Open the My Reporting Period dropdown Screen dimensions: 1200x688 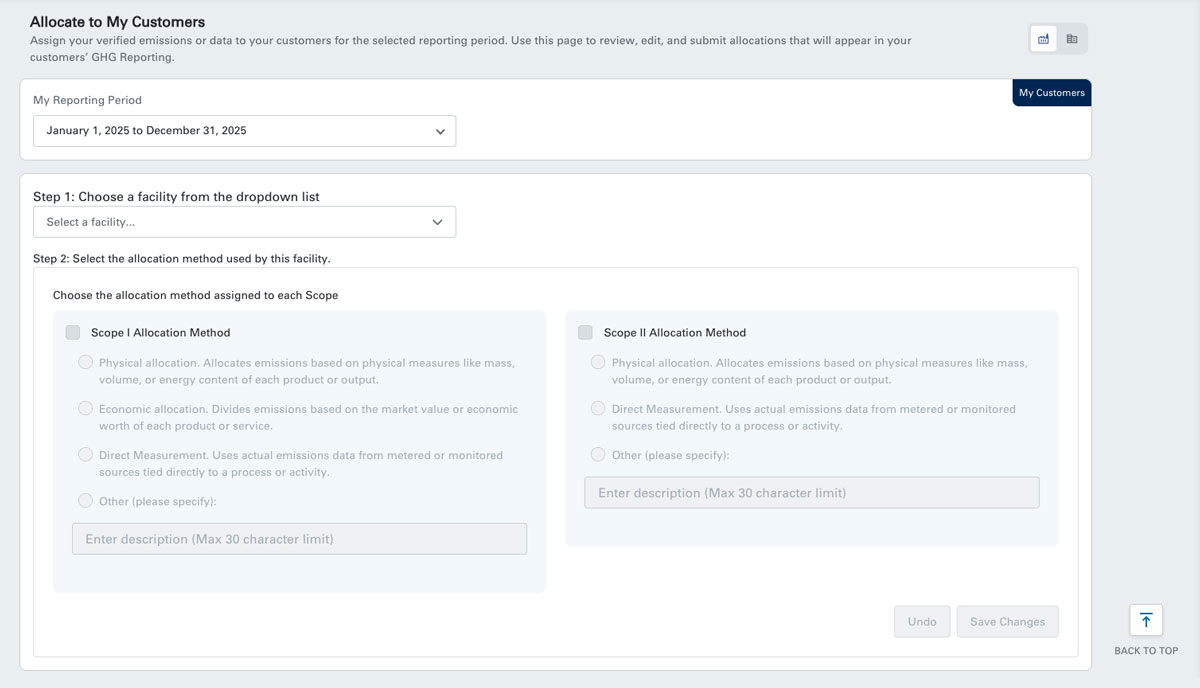coord(244,131)
